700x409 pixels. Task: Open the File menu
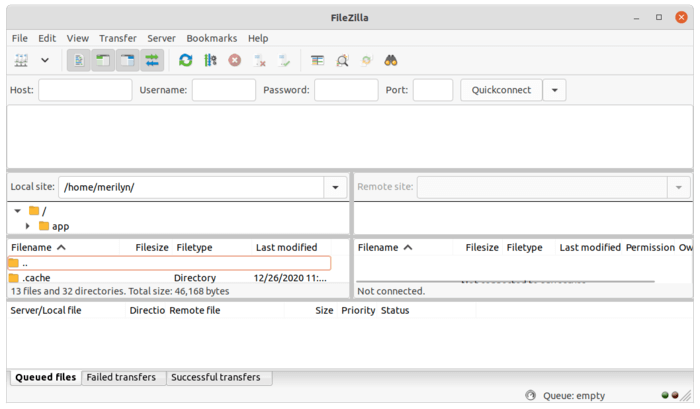point(20,38)
